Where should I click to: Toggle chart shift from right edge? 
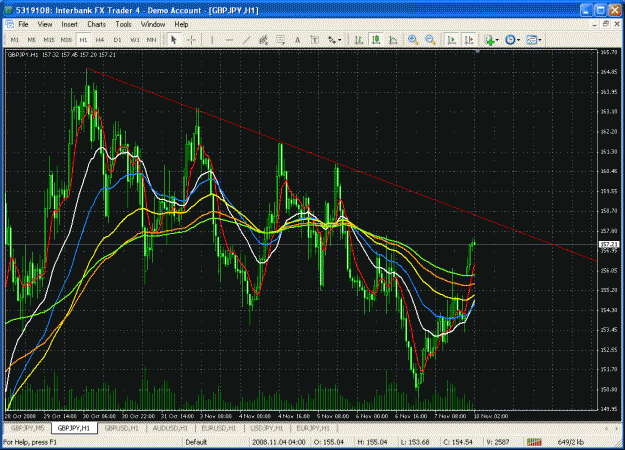[x=469, y=40]
